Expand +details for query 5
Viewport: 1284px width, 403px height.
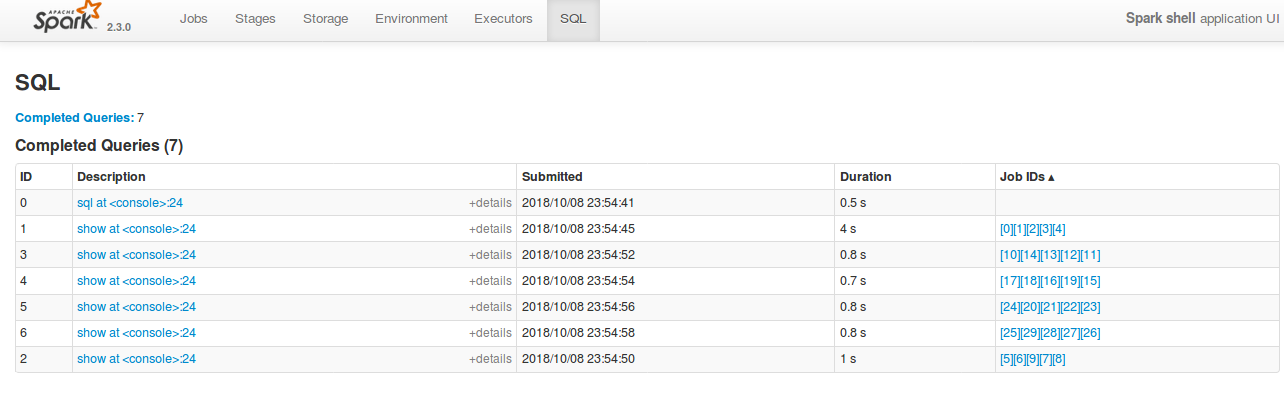tap(490, 307)
